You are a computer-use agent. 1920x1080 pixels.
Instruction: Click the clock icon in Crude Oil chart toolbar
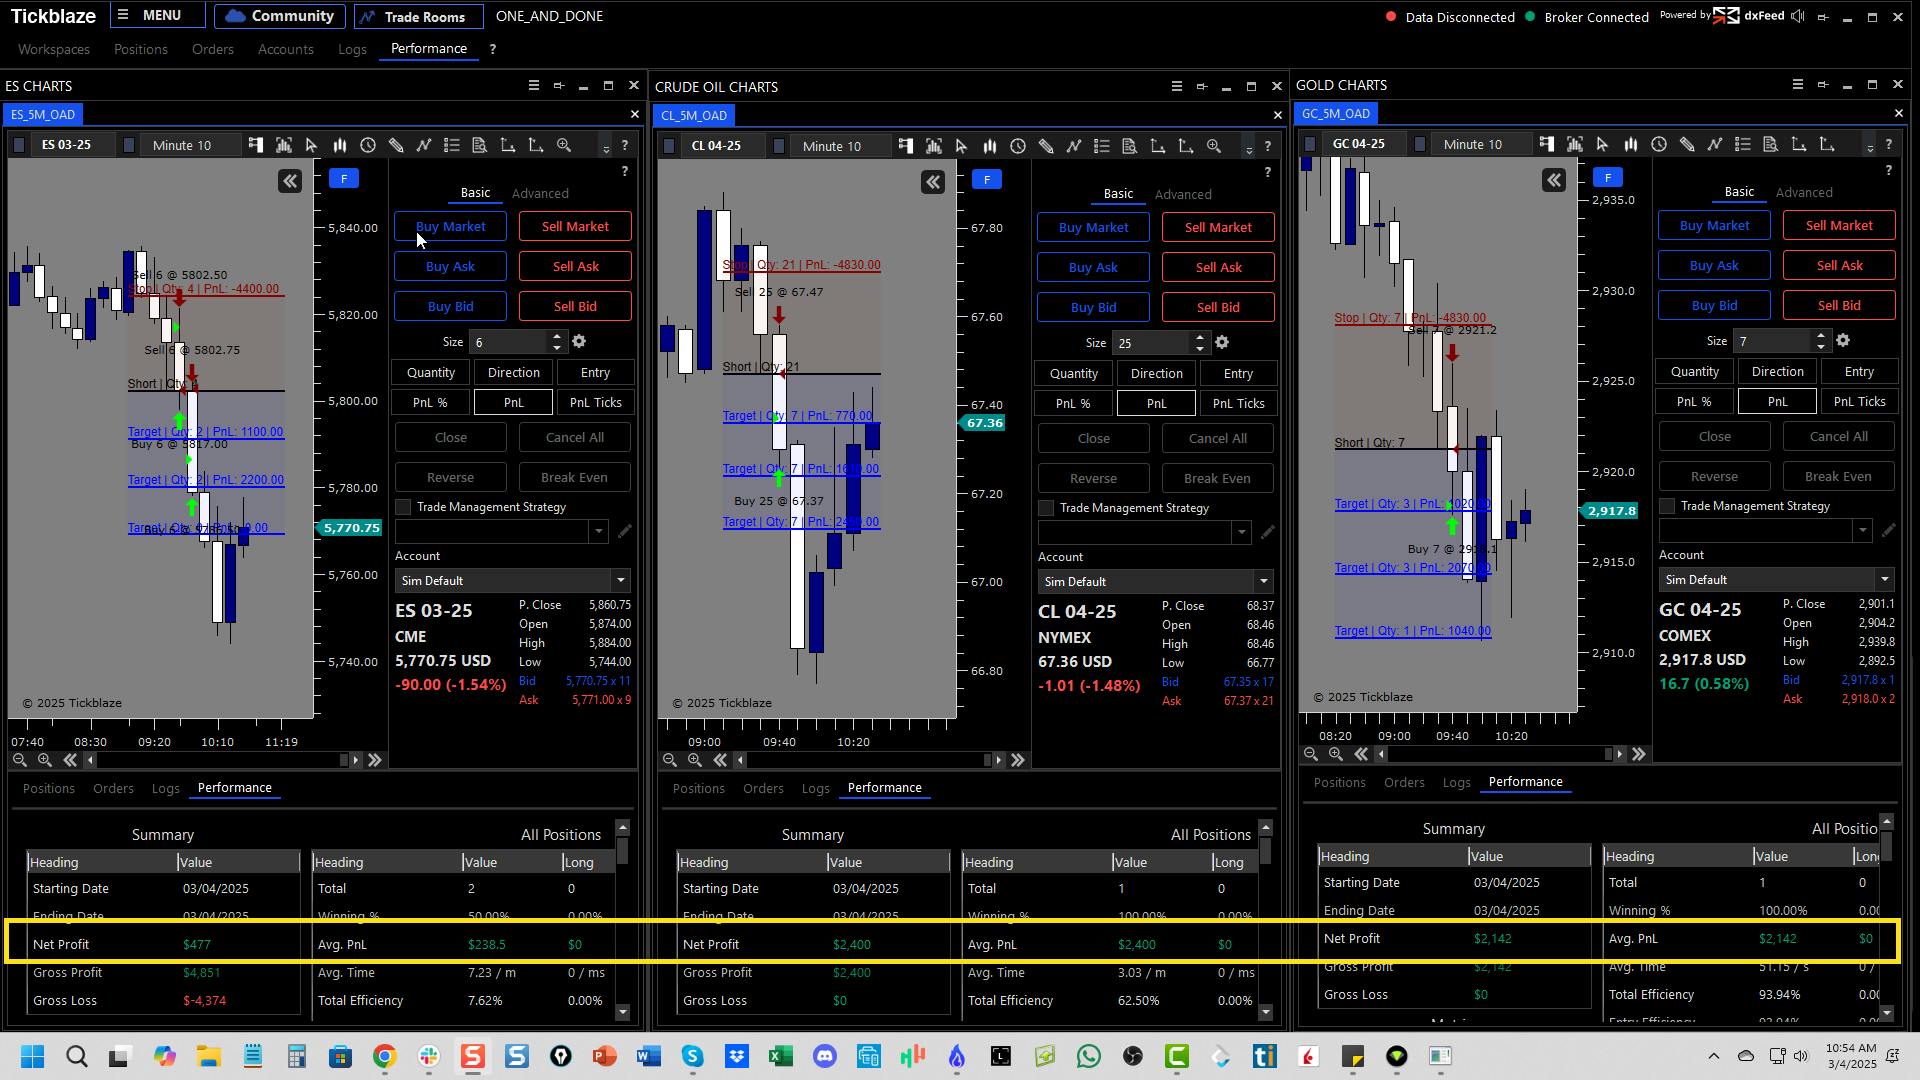tap(1018, 147)
